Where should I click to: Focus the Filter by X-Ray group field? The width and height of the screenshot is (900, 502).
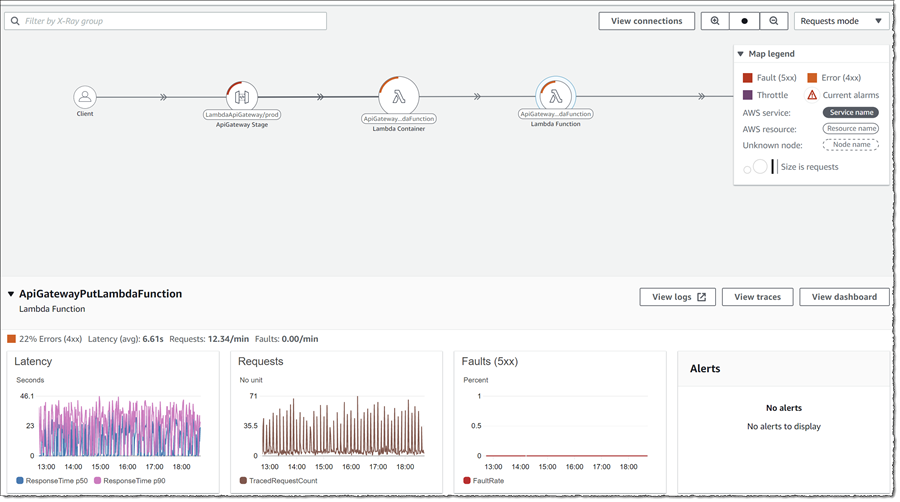coord(165,21)
